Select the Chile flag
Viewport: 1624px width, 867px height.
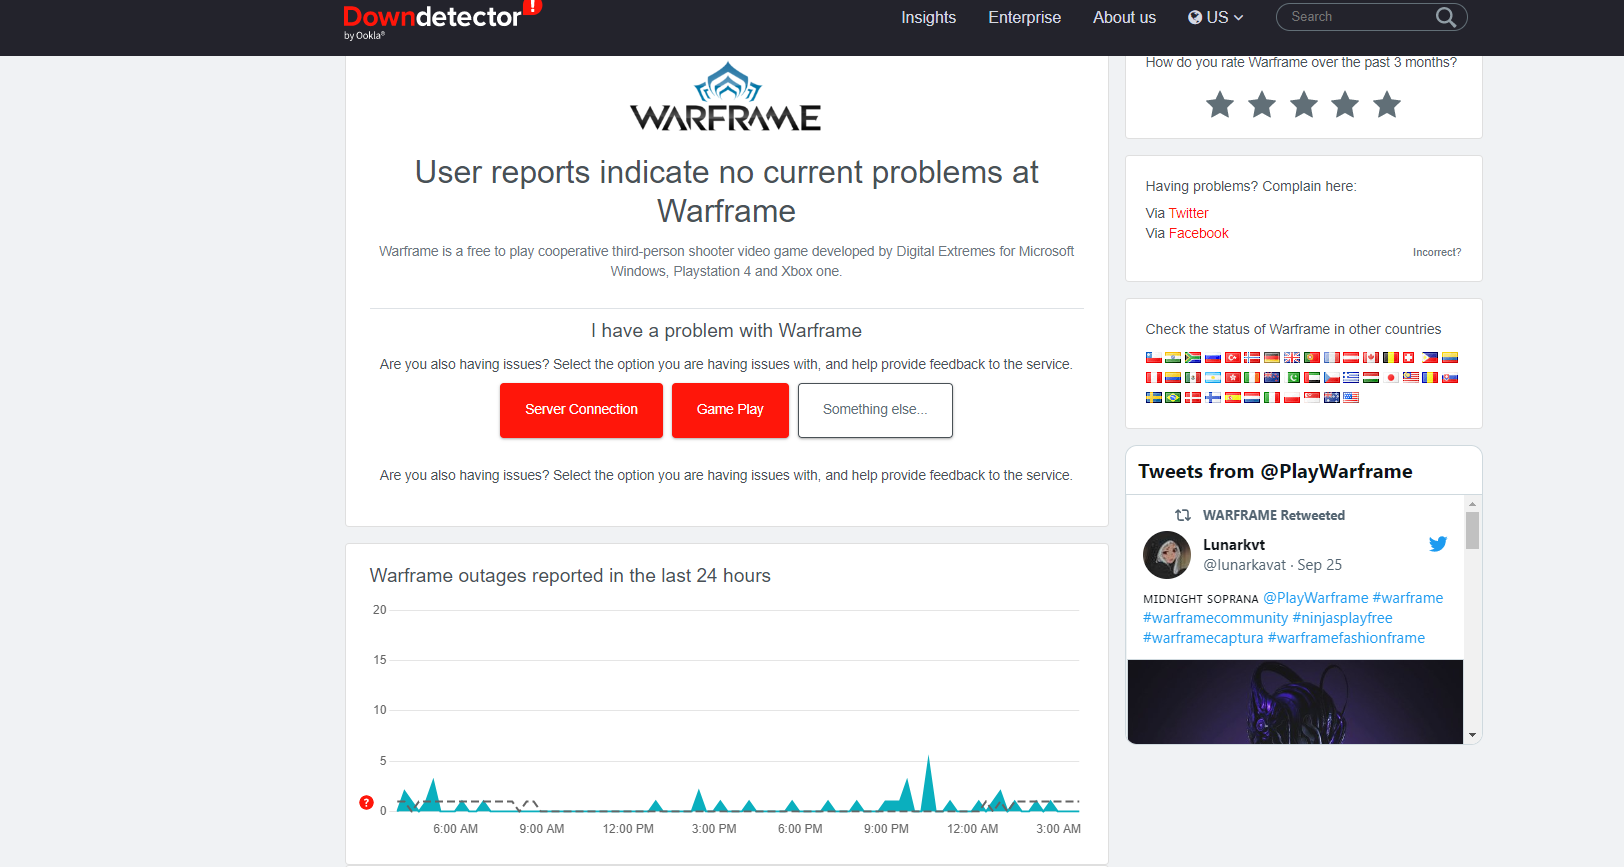1154,357
